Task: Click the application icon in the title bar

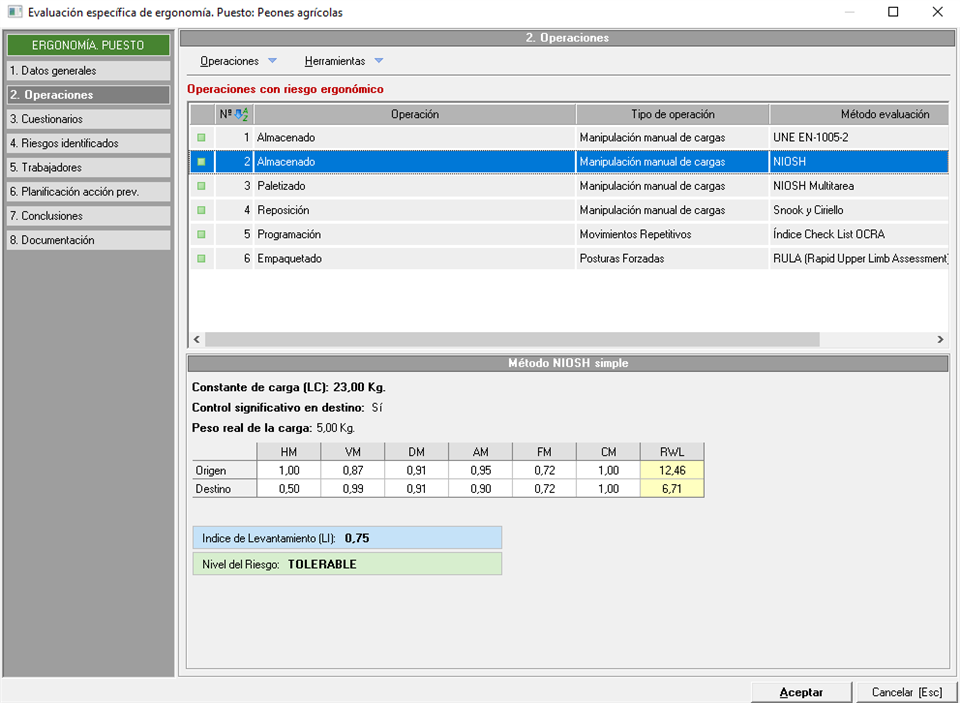Action: pos(13,12)
